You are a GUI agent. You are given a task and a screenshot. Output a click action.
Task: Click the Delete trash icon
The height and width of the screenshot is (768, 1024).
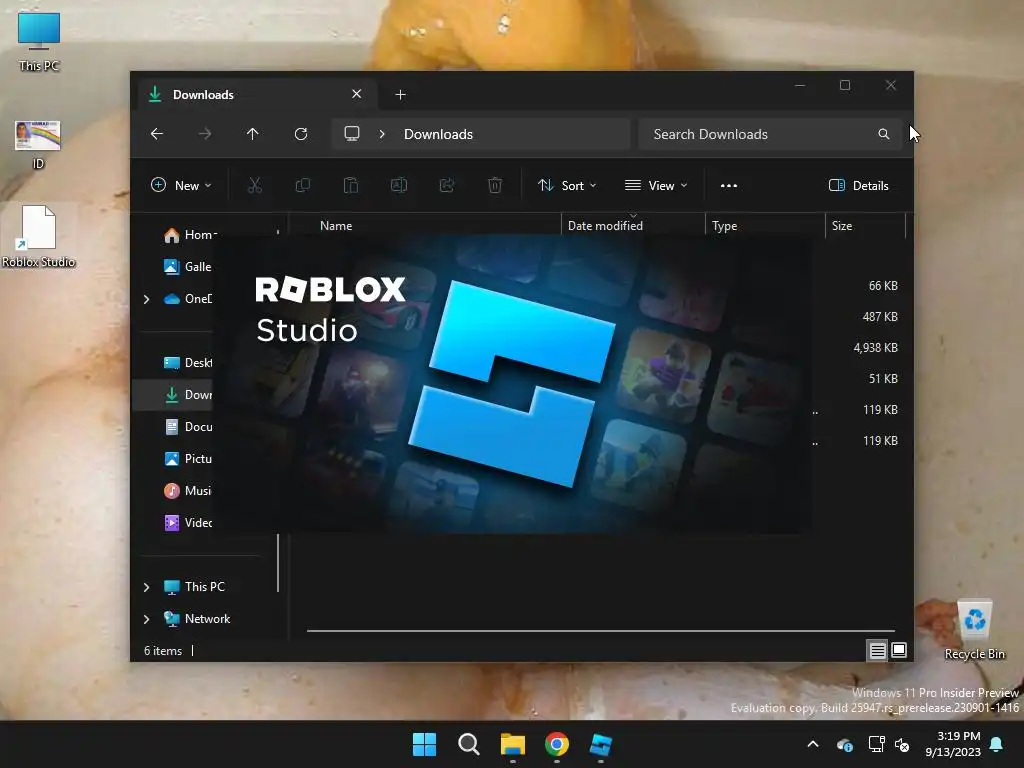point(495,185)
